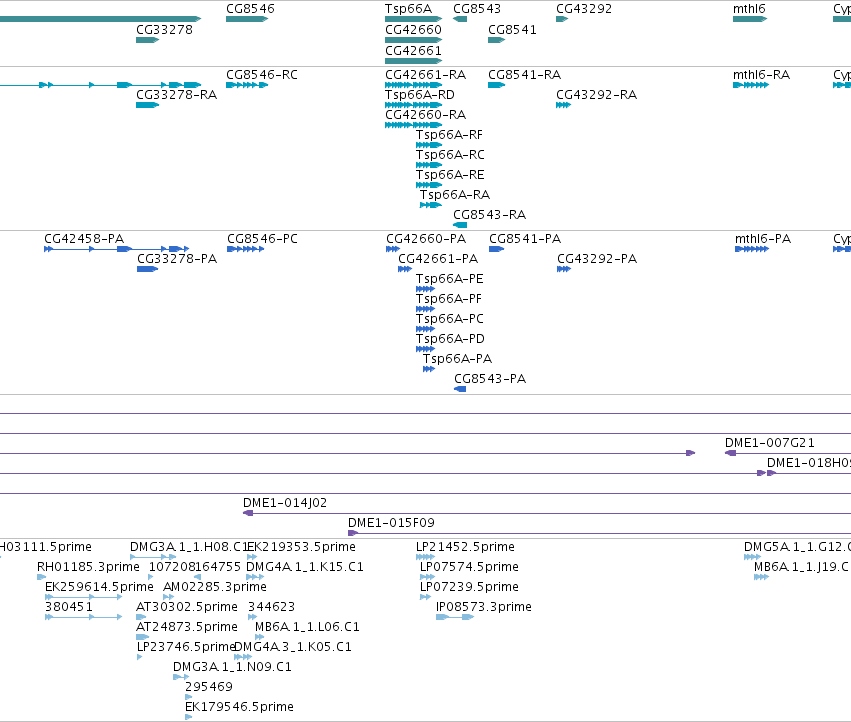Screen dimensions: 851x722
Task: Click the AT30302.5prime EST label
Action: click(x=187, y=606)
